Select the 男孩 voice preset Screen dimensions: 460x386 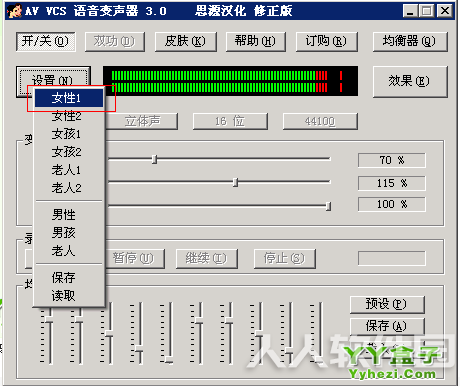coord(69,233)
